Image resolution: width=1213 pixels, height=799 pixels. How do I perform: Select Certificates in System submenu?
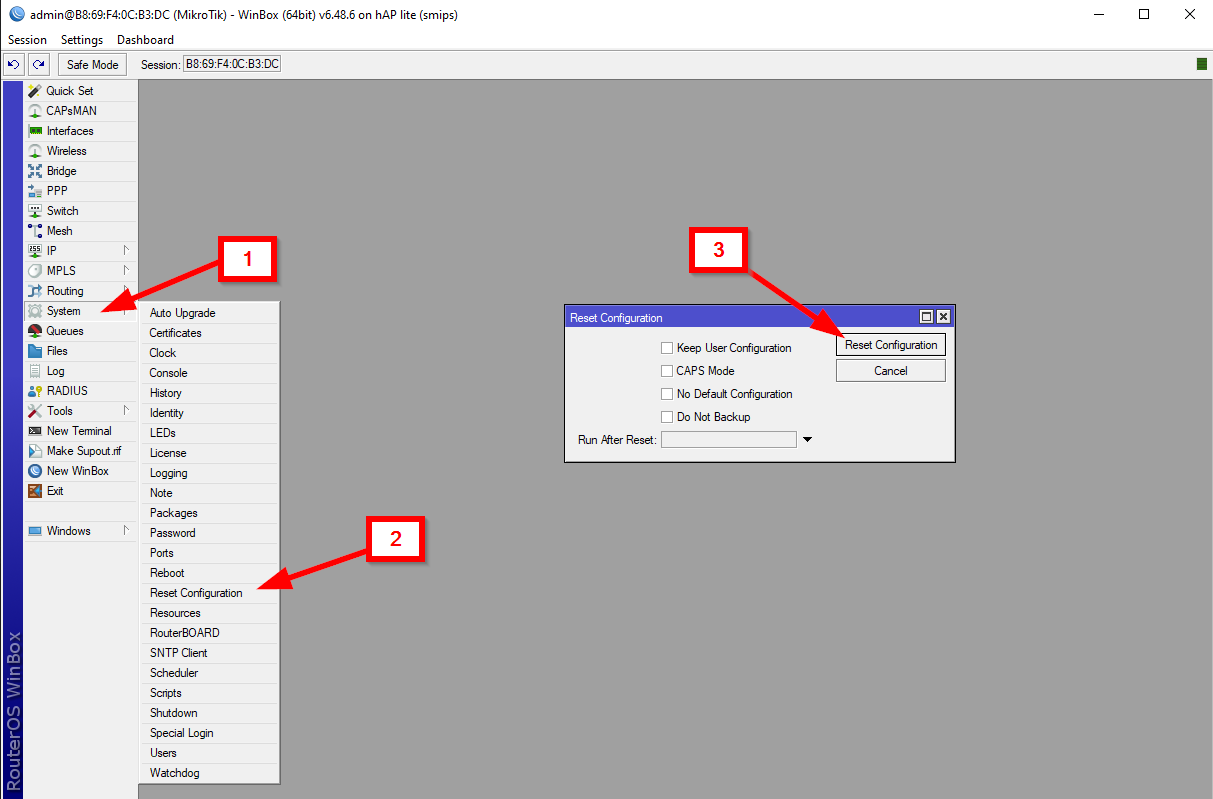click(209, 333)
